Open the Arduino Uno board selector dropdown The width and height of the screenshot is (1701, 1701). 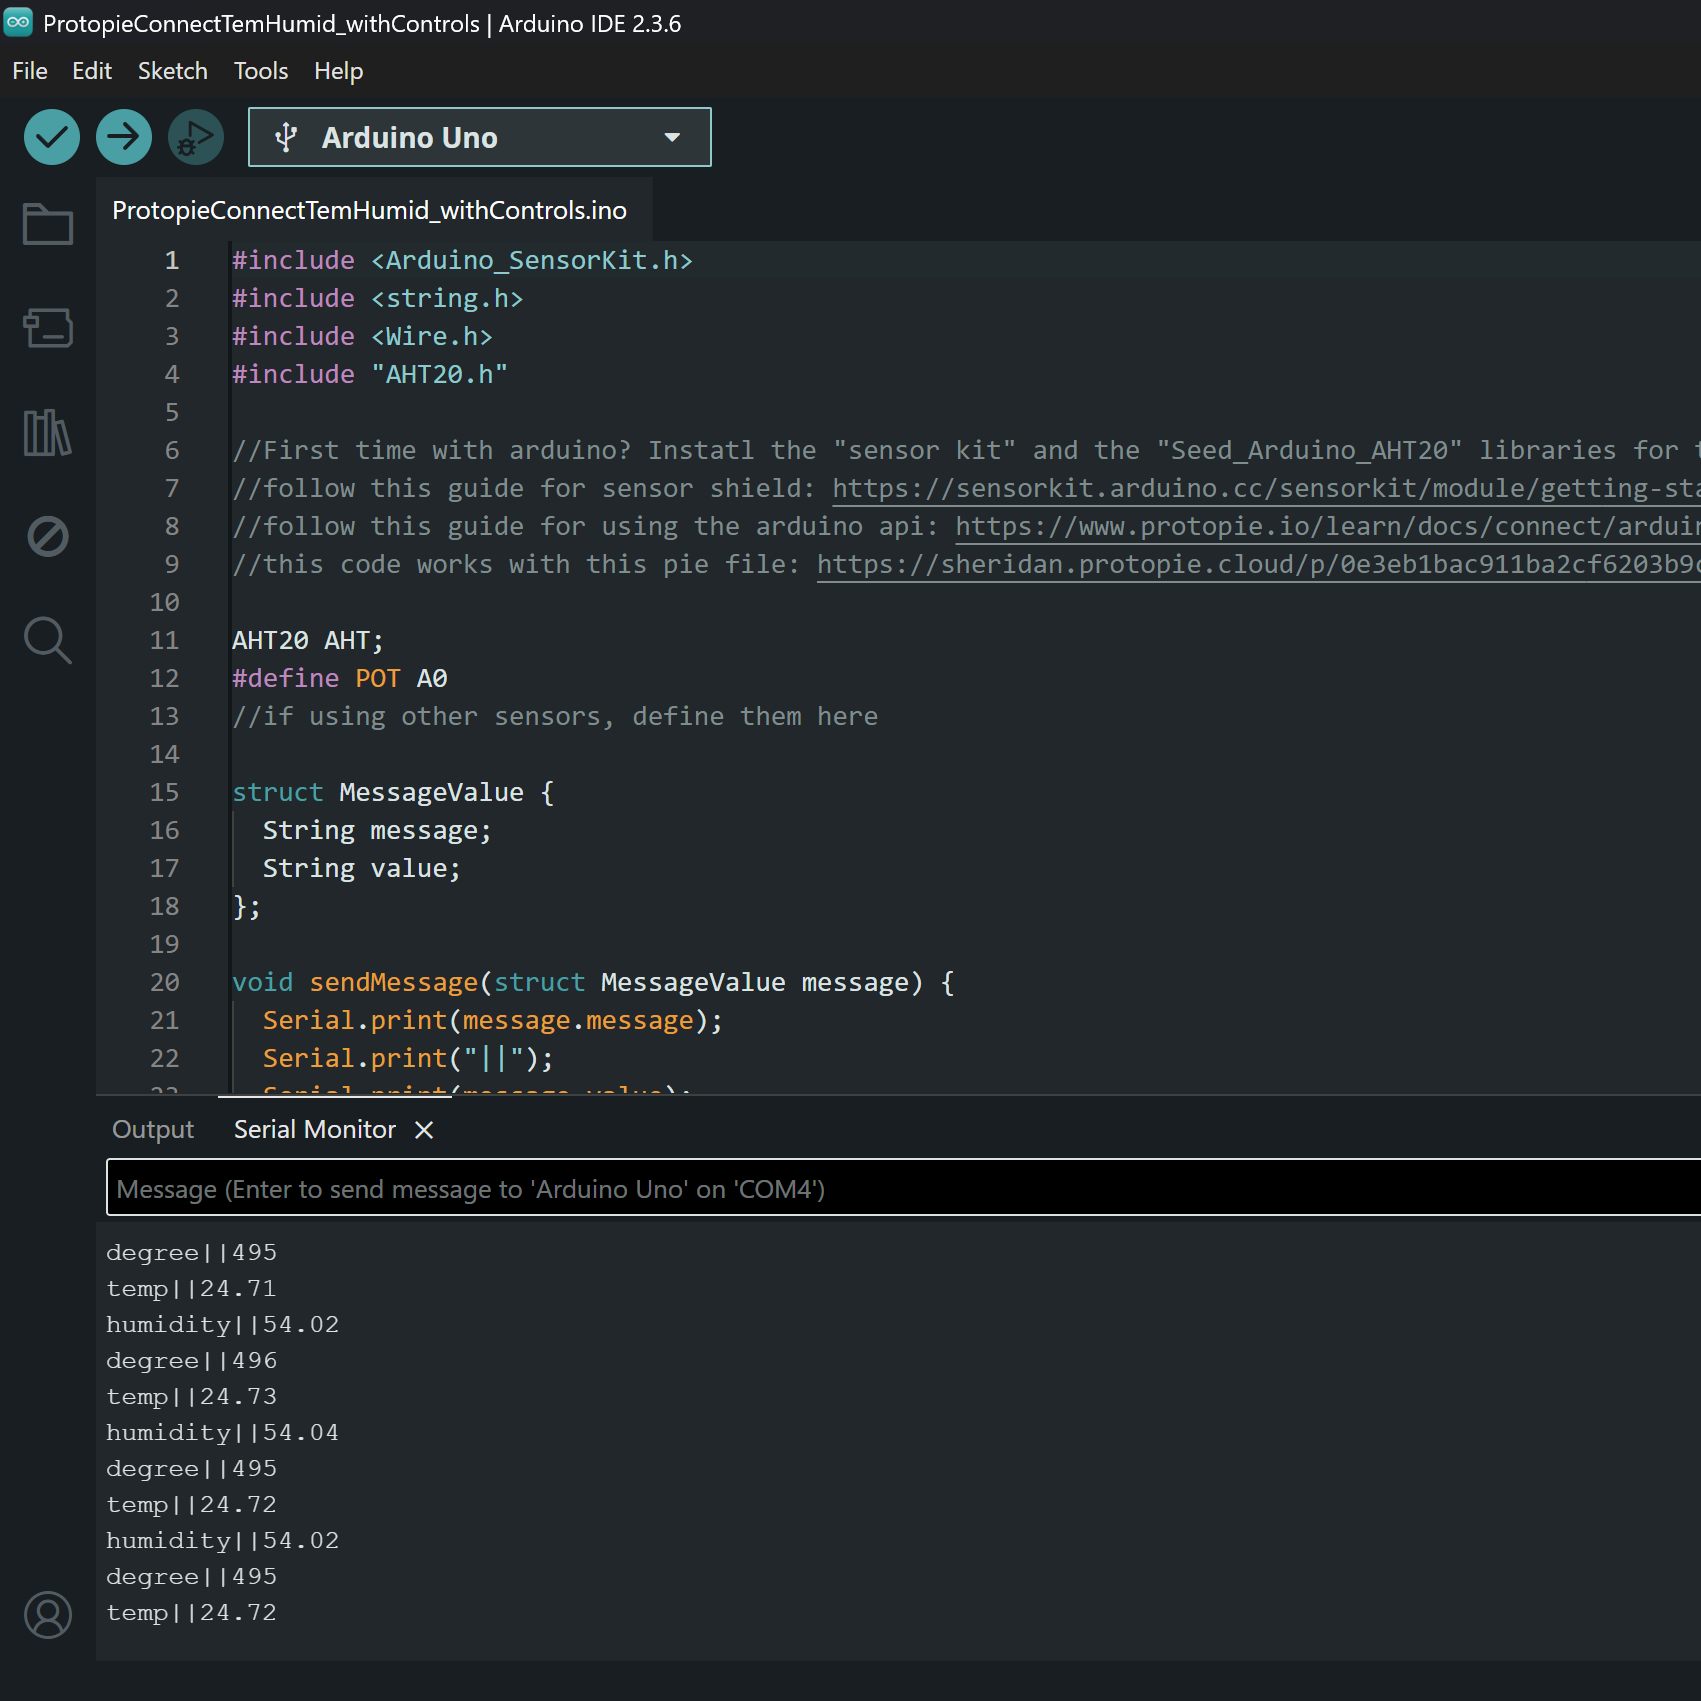(478, 137)
